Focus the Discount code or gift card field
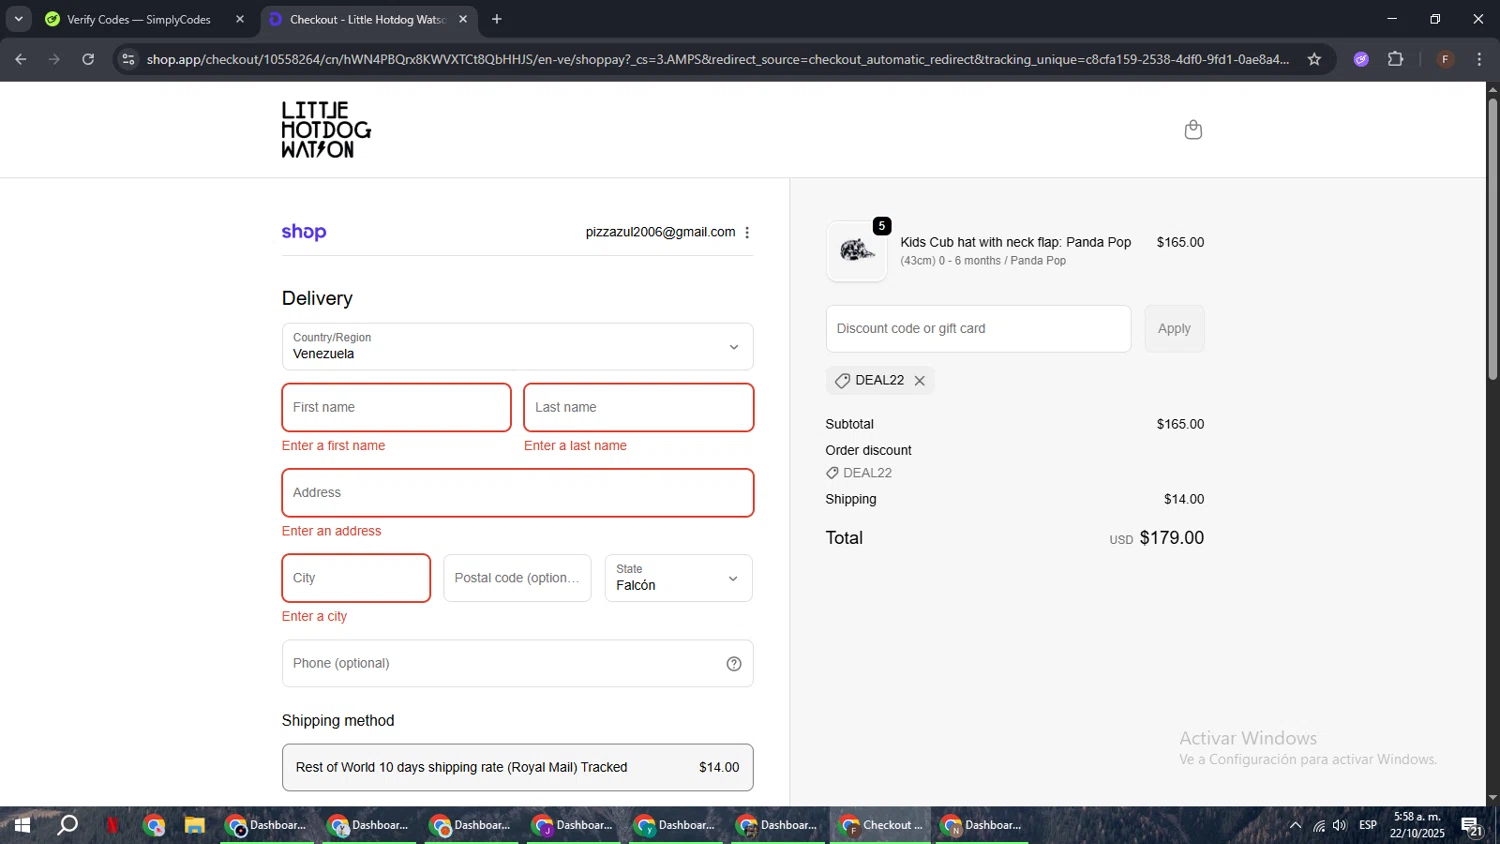Image resolution: width=1500 pixels, height=844 pixels. click(x=978, y=329)
